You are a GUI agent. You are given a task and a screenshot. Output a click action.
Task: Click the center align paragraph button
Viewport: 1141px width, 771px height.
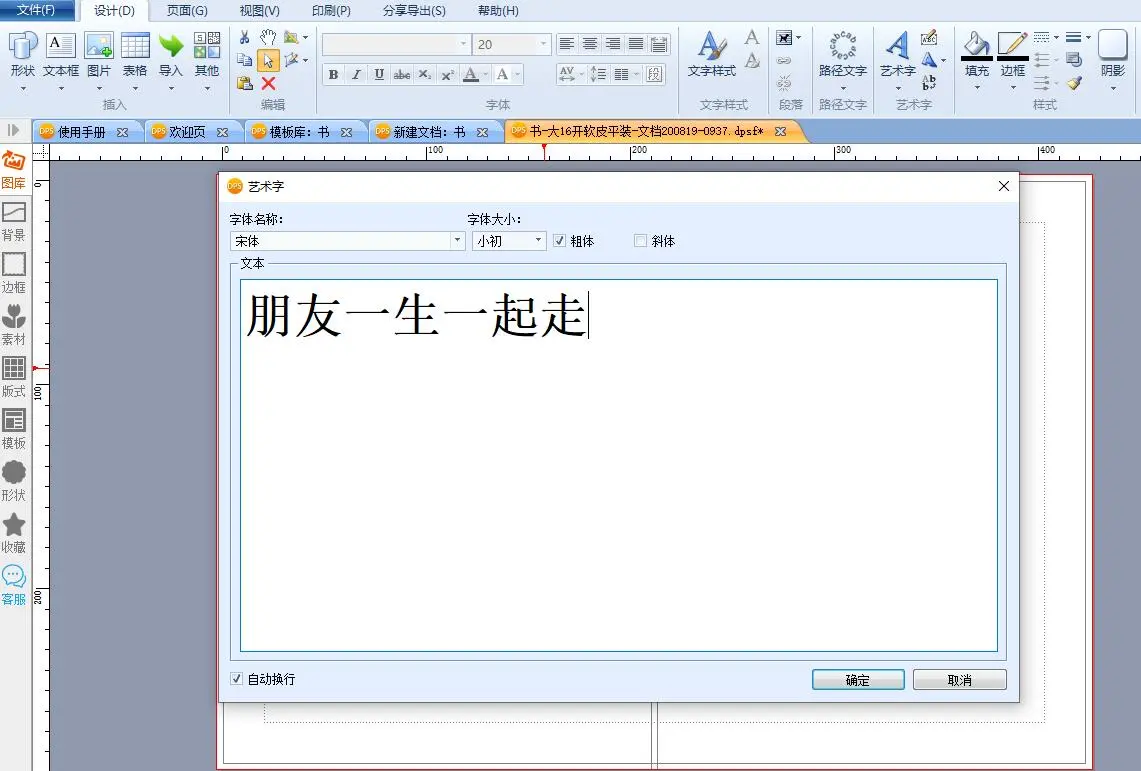coord(590,44)
